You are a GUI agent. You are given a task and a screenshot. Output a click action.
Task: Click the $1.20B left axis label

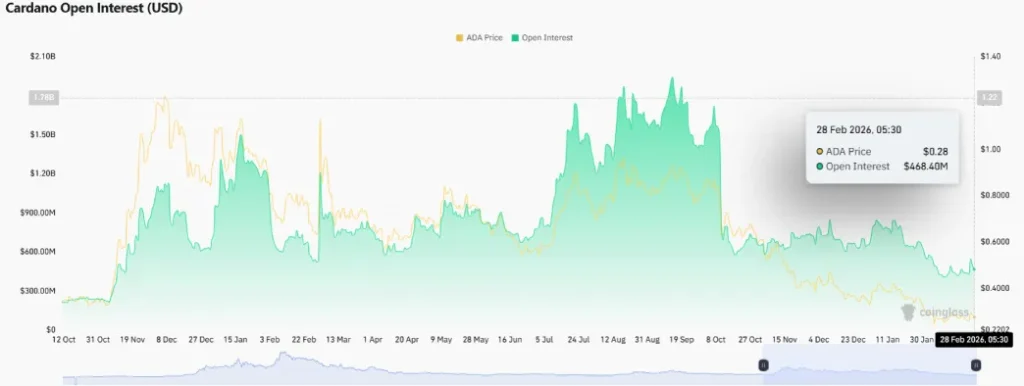point(42,174)
